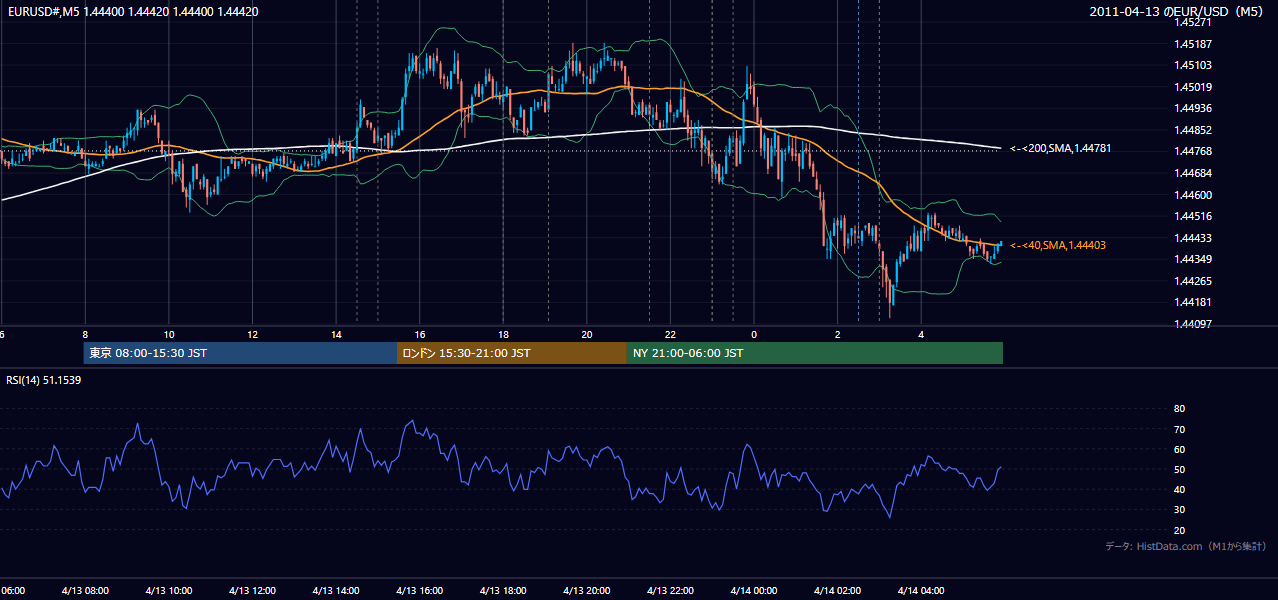
Task: Click bottom date label 4/14 04:00
Action: pos(920,591)
